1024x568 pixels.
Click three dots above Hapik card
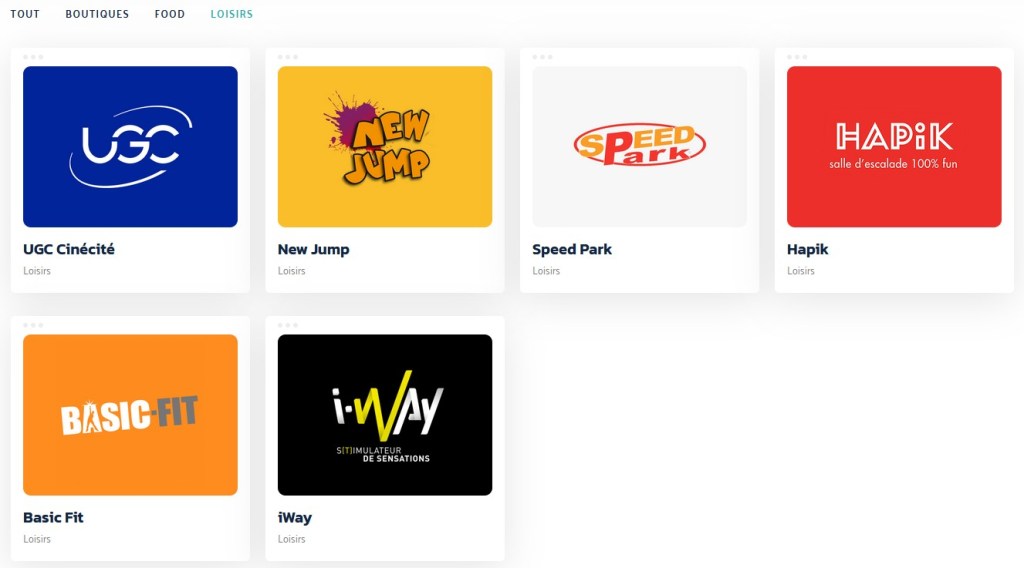tap(797, 57)
